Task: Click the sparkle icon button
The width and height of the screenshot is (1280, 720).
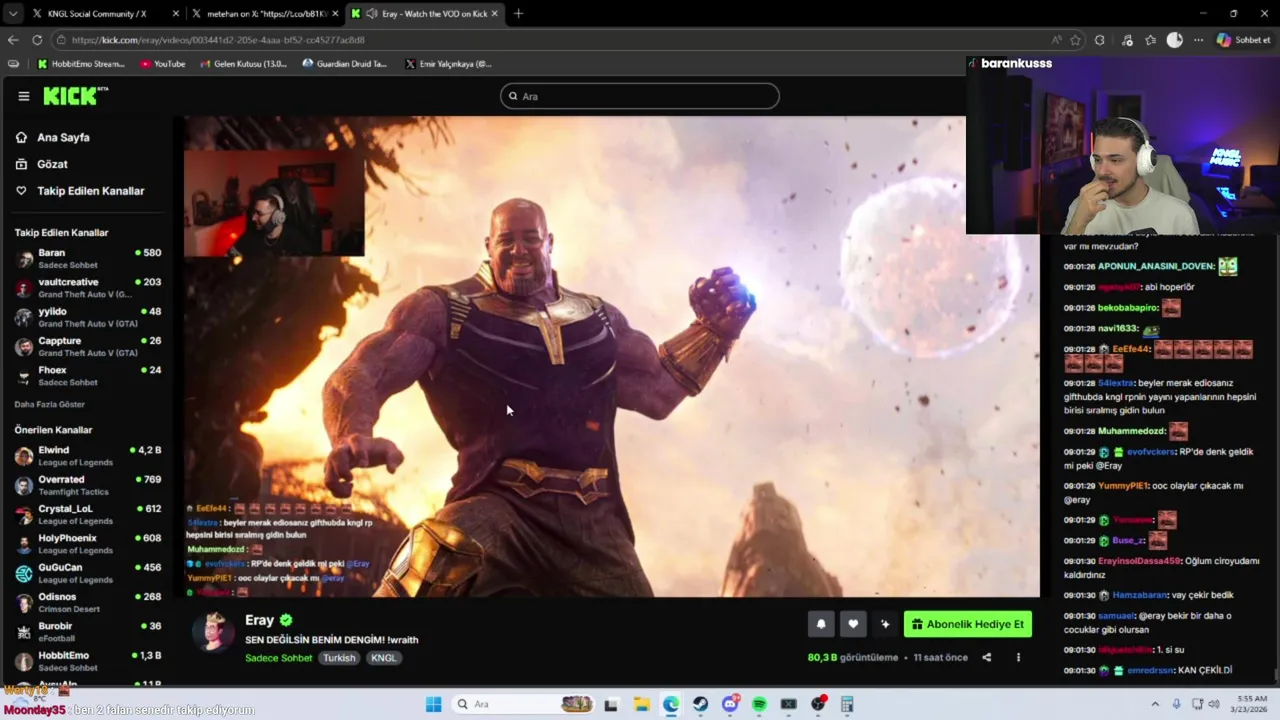Action: pyautogui.click(x=885, y=624)
